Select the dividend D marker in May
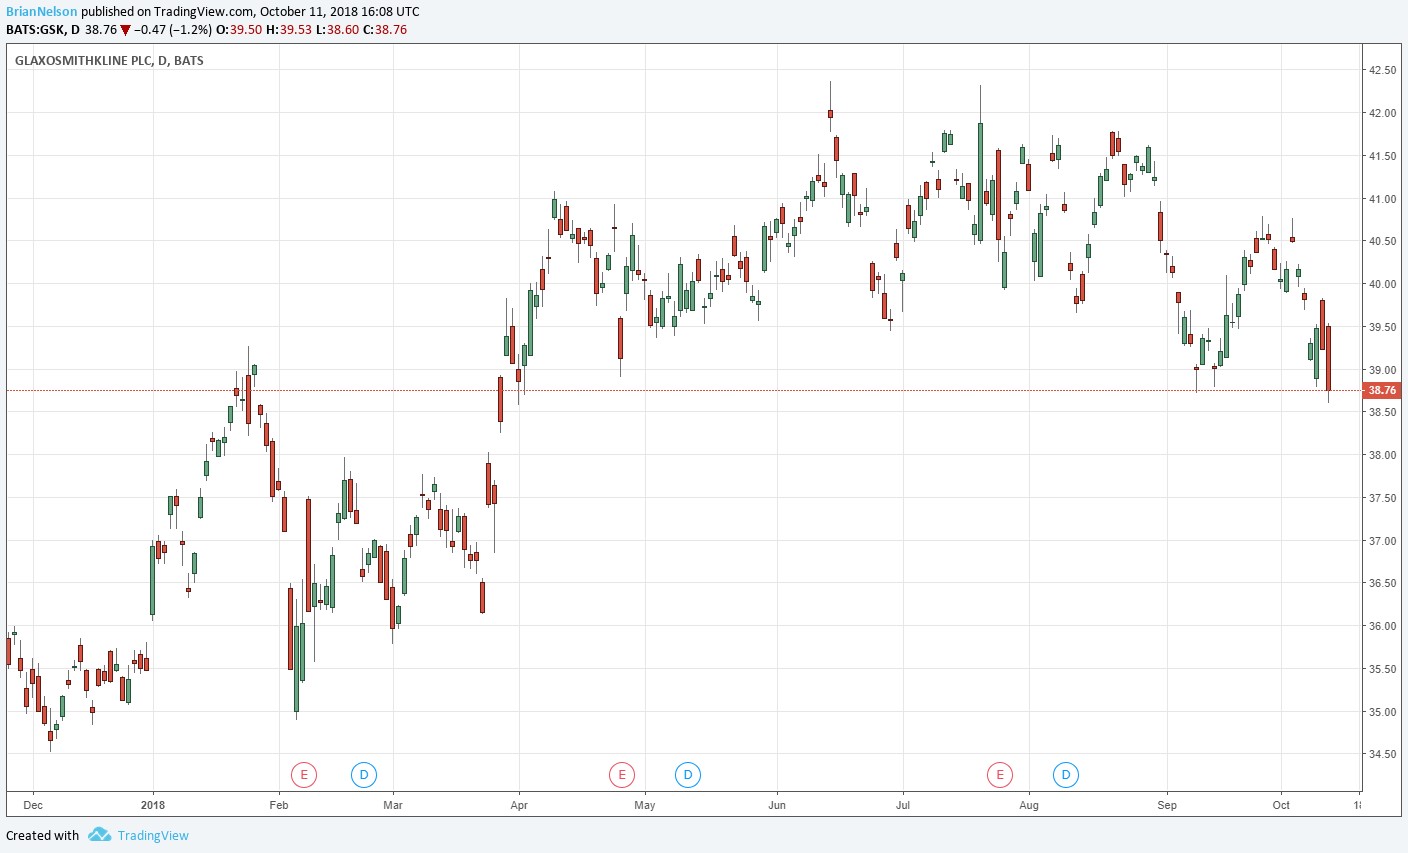Screen dimensions: 1408x853 [687, 774]
